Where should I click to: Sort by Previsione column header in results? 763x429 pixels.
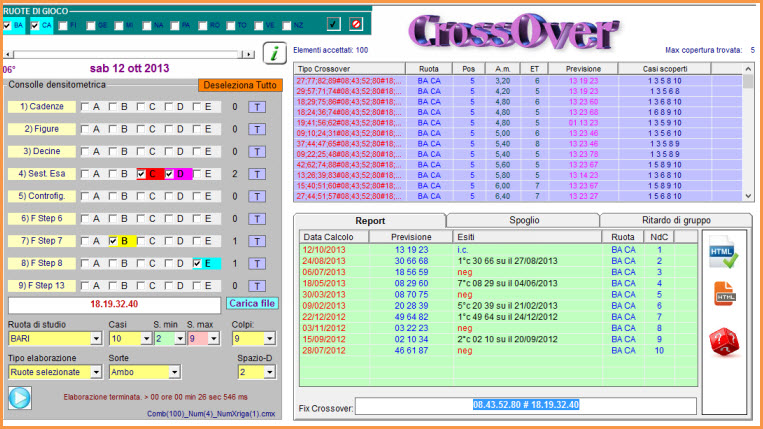583,69
